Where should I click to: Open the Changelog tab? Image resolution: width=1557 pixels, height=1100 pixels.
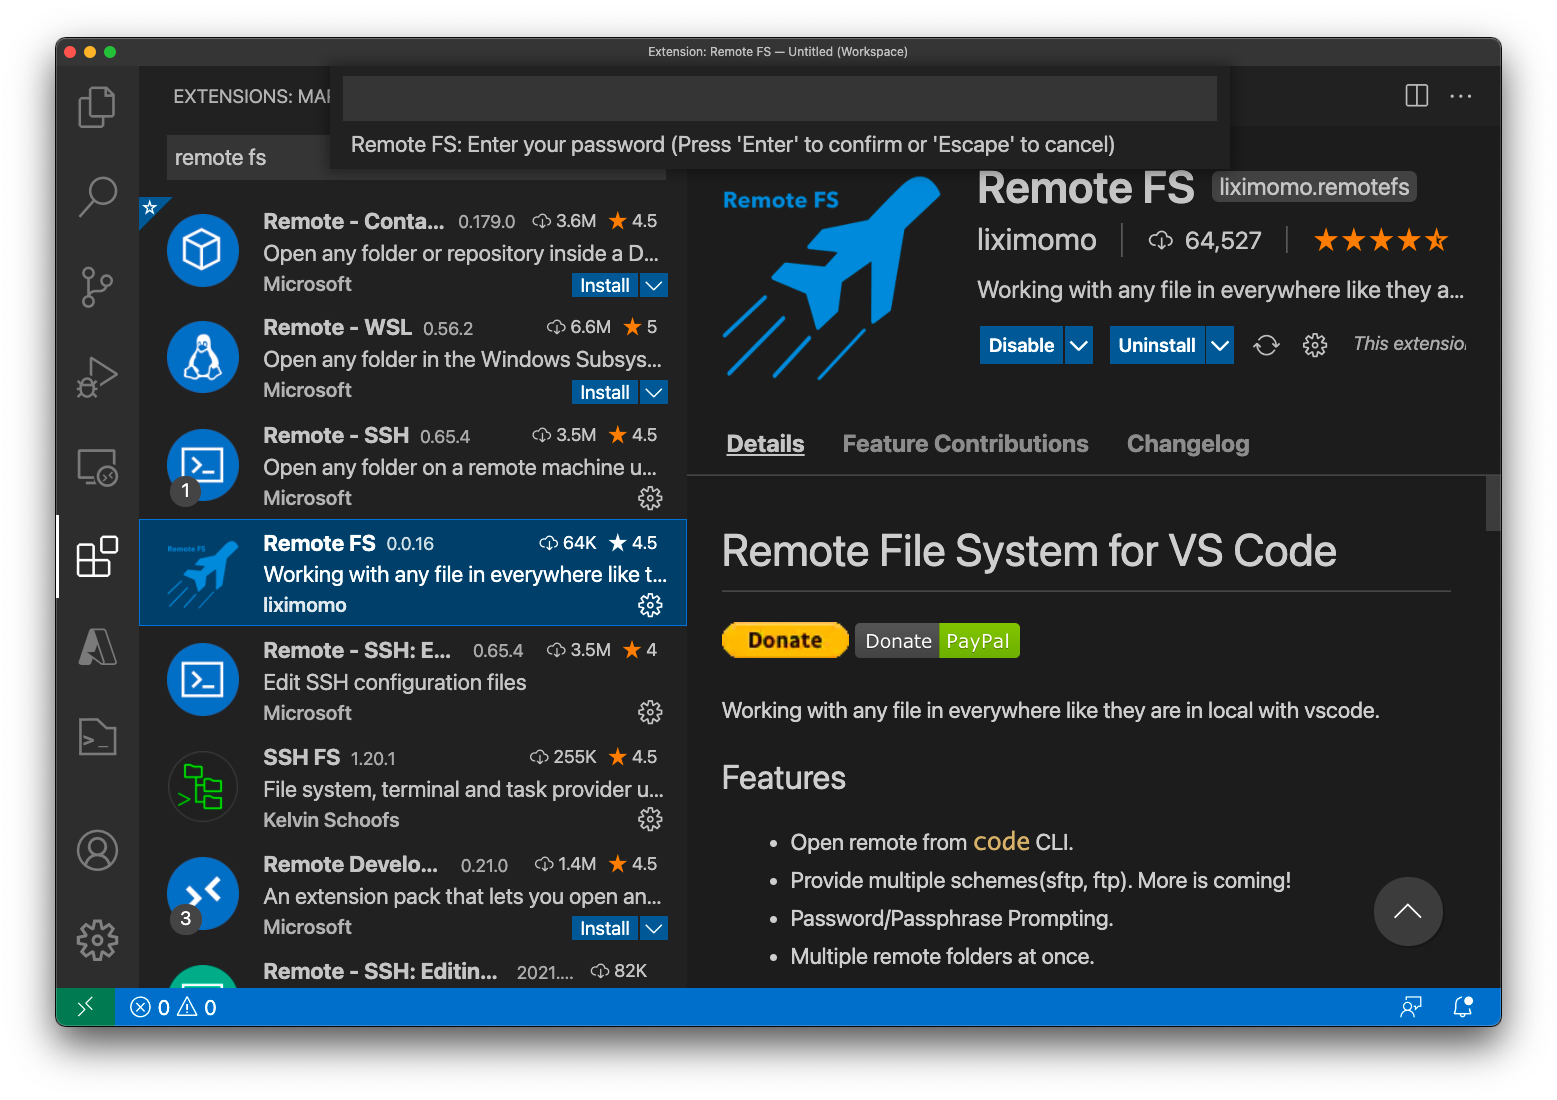tap(1188, 443)
